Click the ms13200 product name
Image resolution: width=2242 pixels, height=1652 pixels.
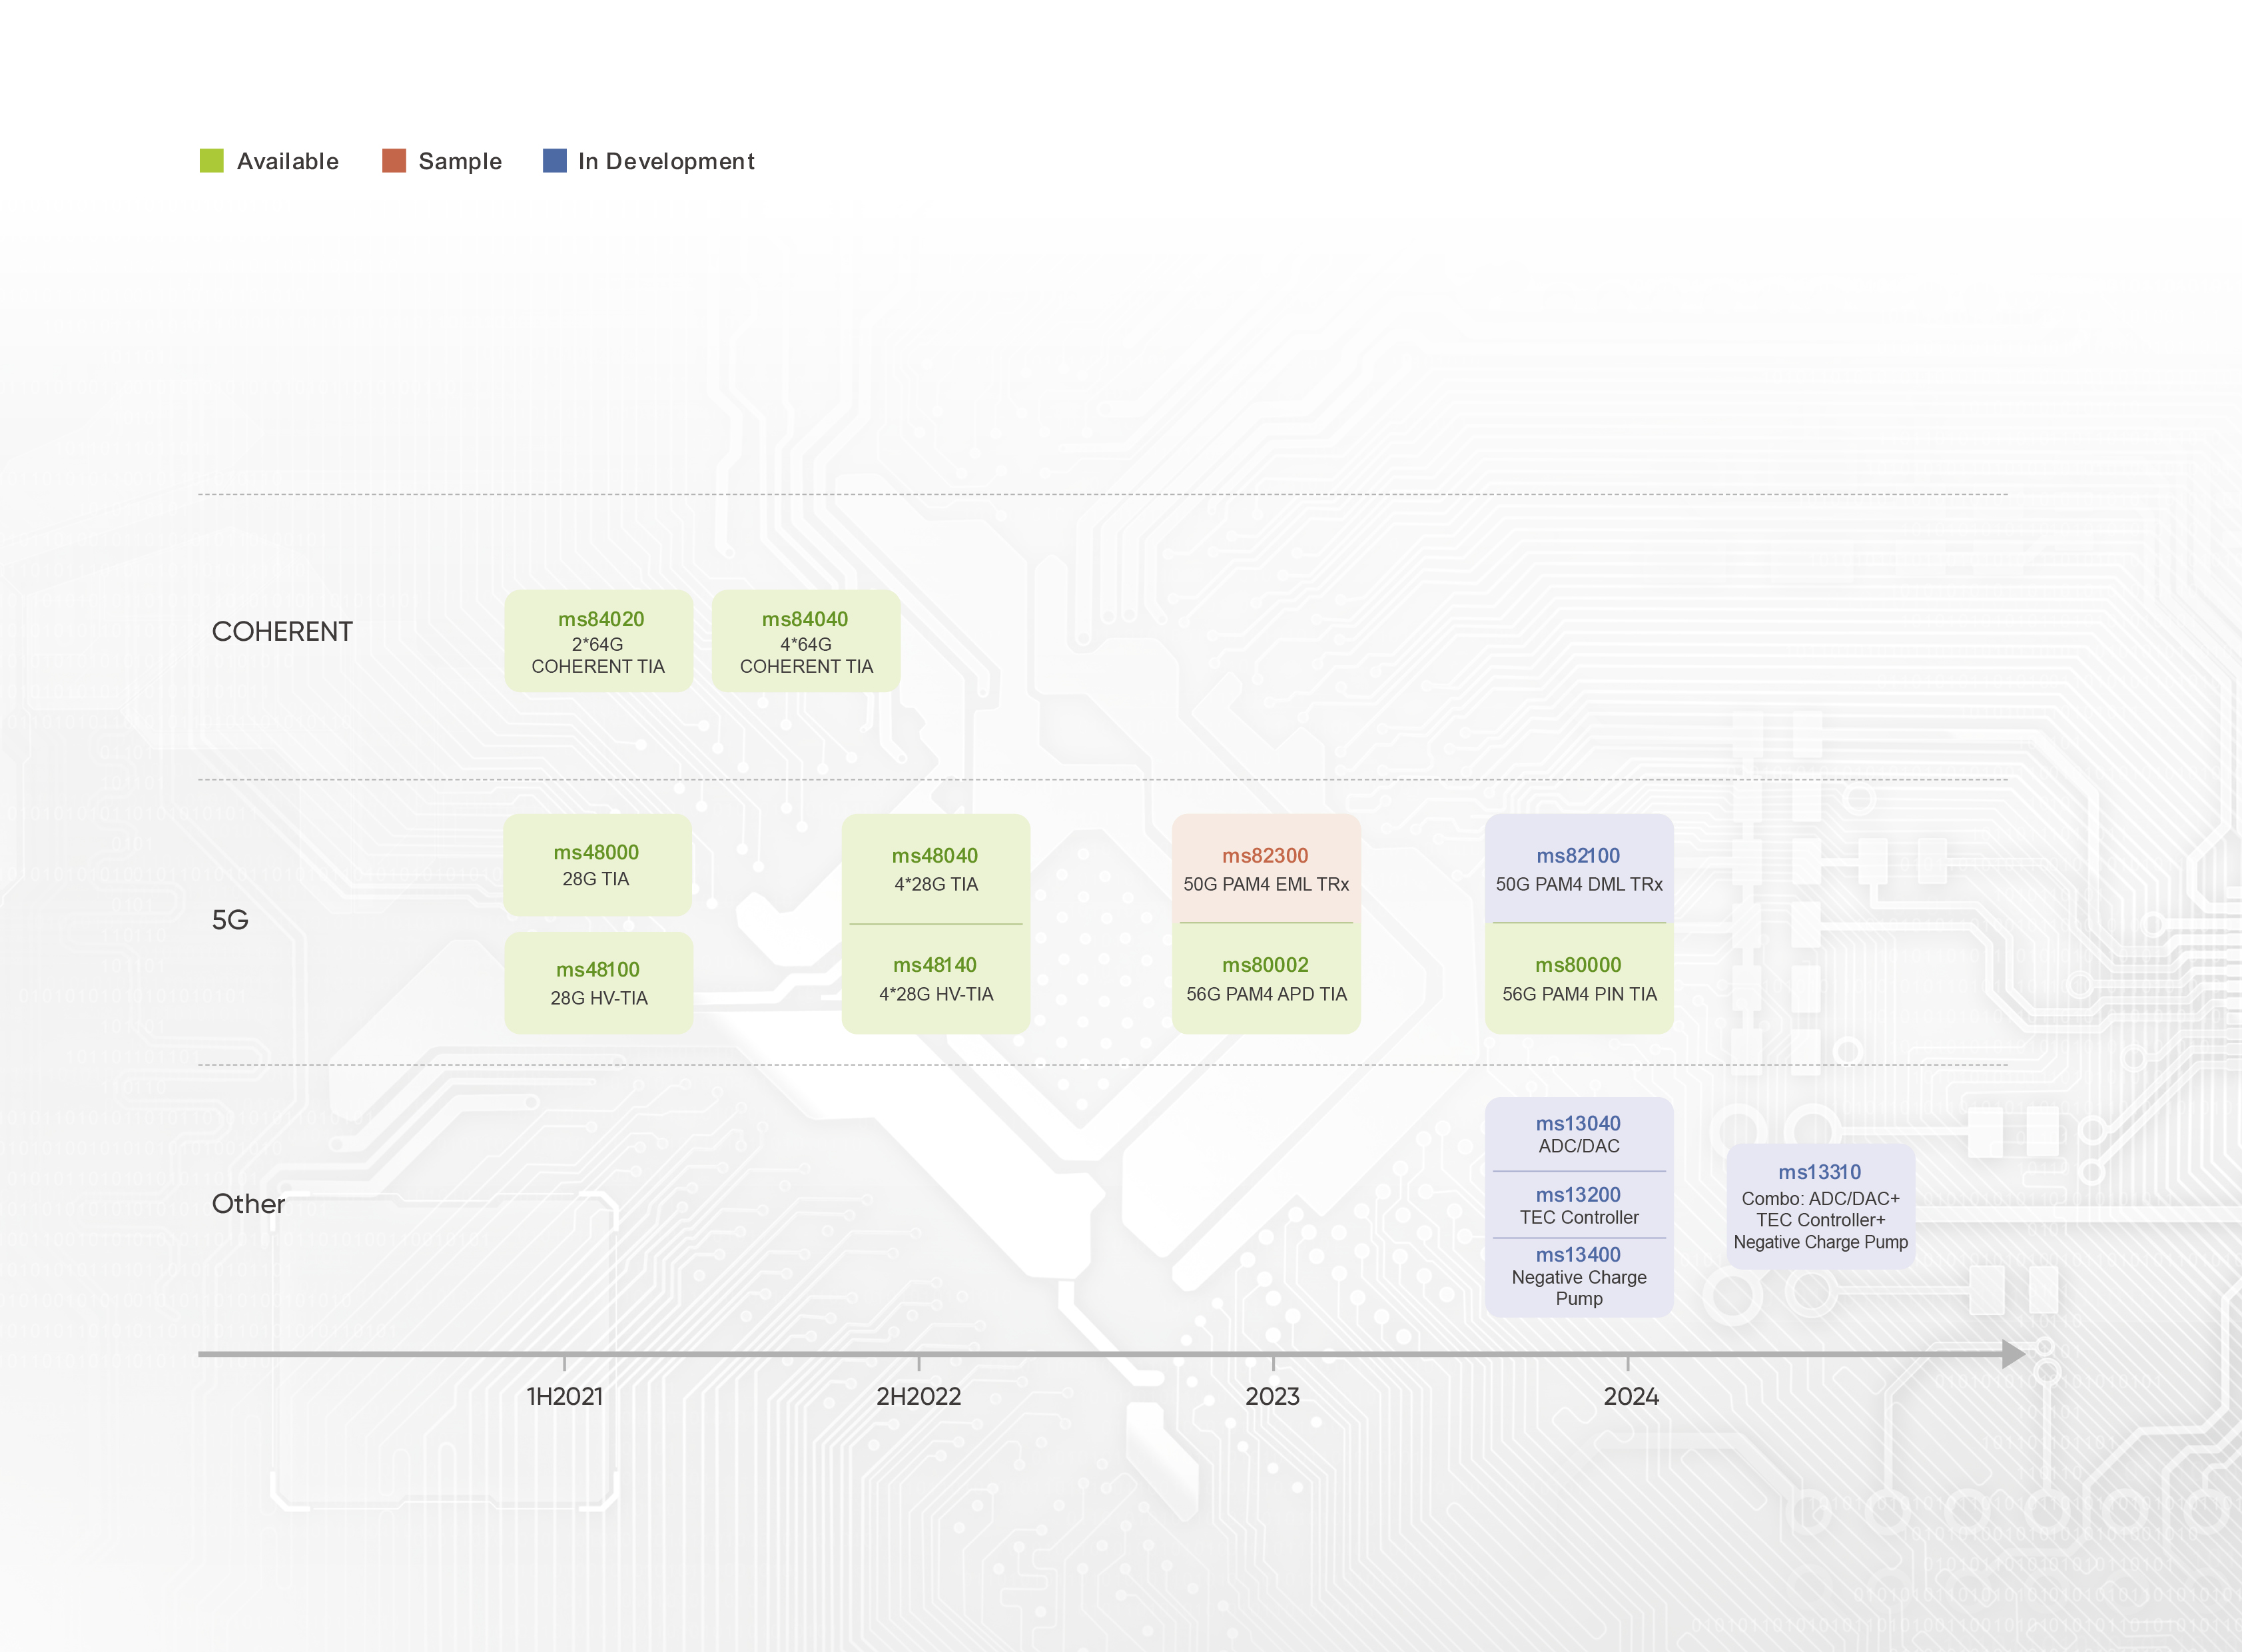(x=1578, y=1195)
